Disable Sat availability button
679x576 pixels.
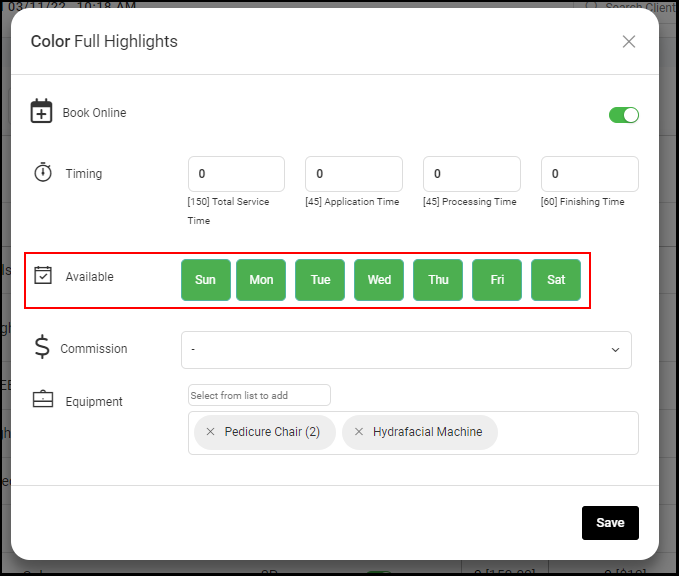click(556, 280)
